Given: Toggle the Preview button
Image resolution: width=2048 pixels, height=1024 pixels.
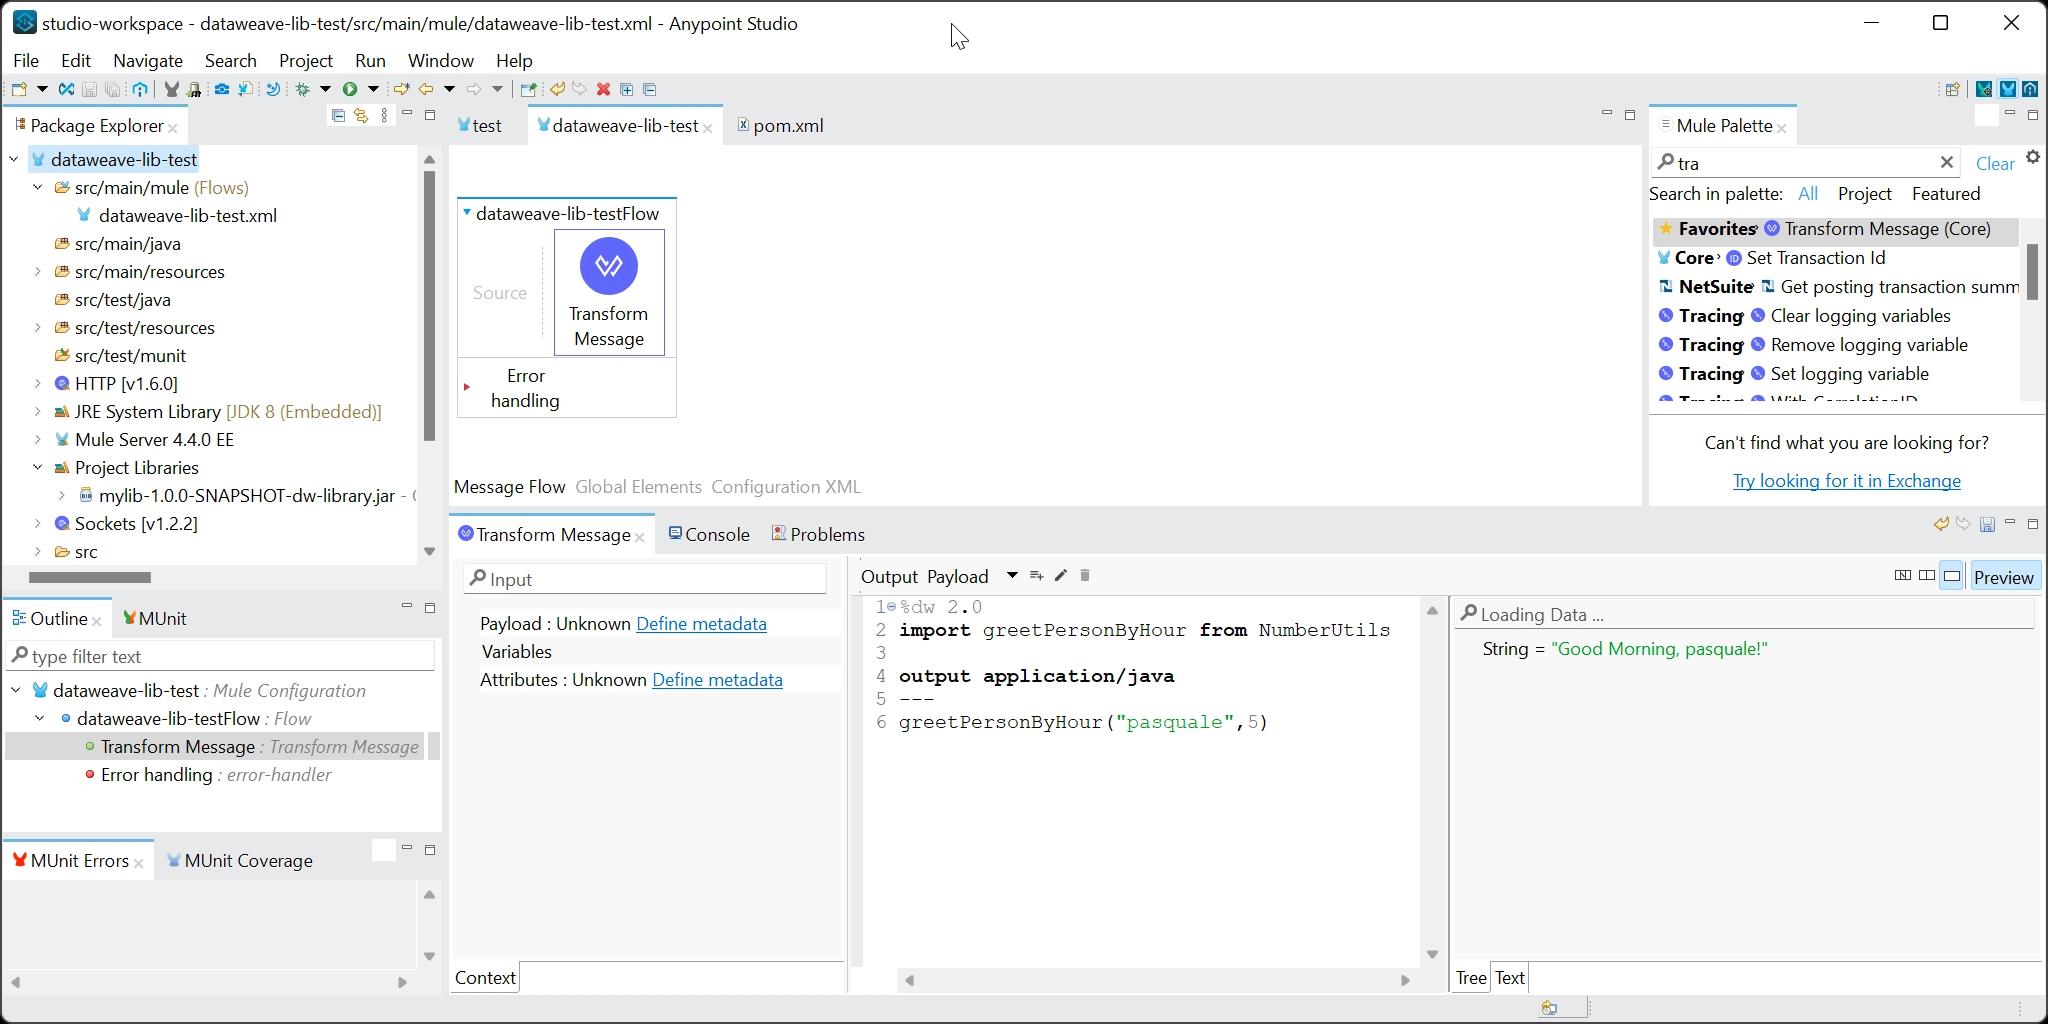Looking at the screenshot, I should click(2003, 577).
